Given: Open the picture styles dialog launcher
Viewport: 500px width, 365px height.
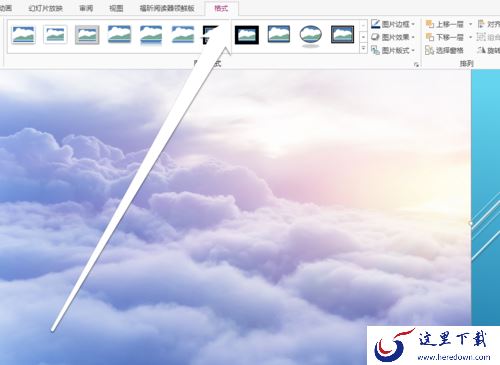Looking at the screenshot, I should pos(416,65).
